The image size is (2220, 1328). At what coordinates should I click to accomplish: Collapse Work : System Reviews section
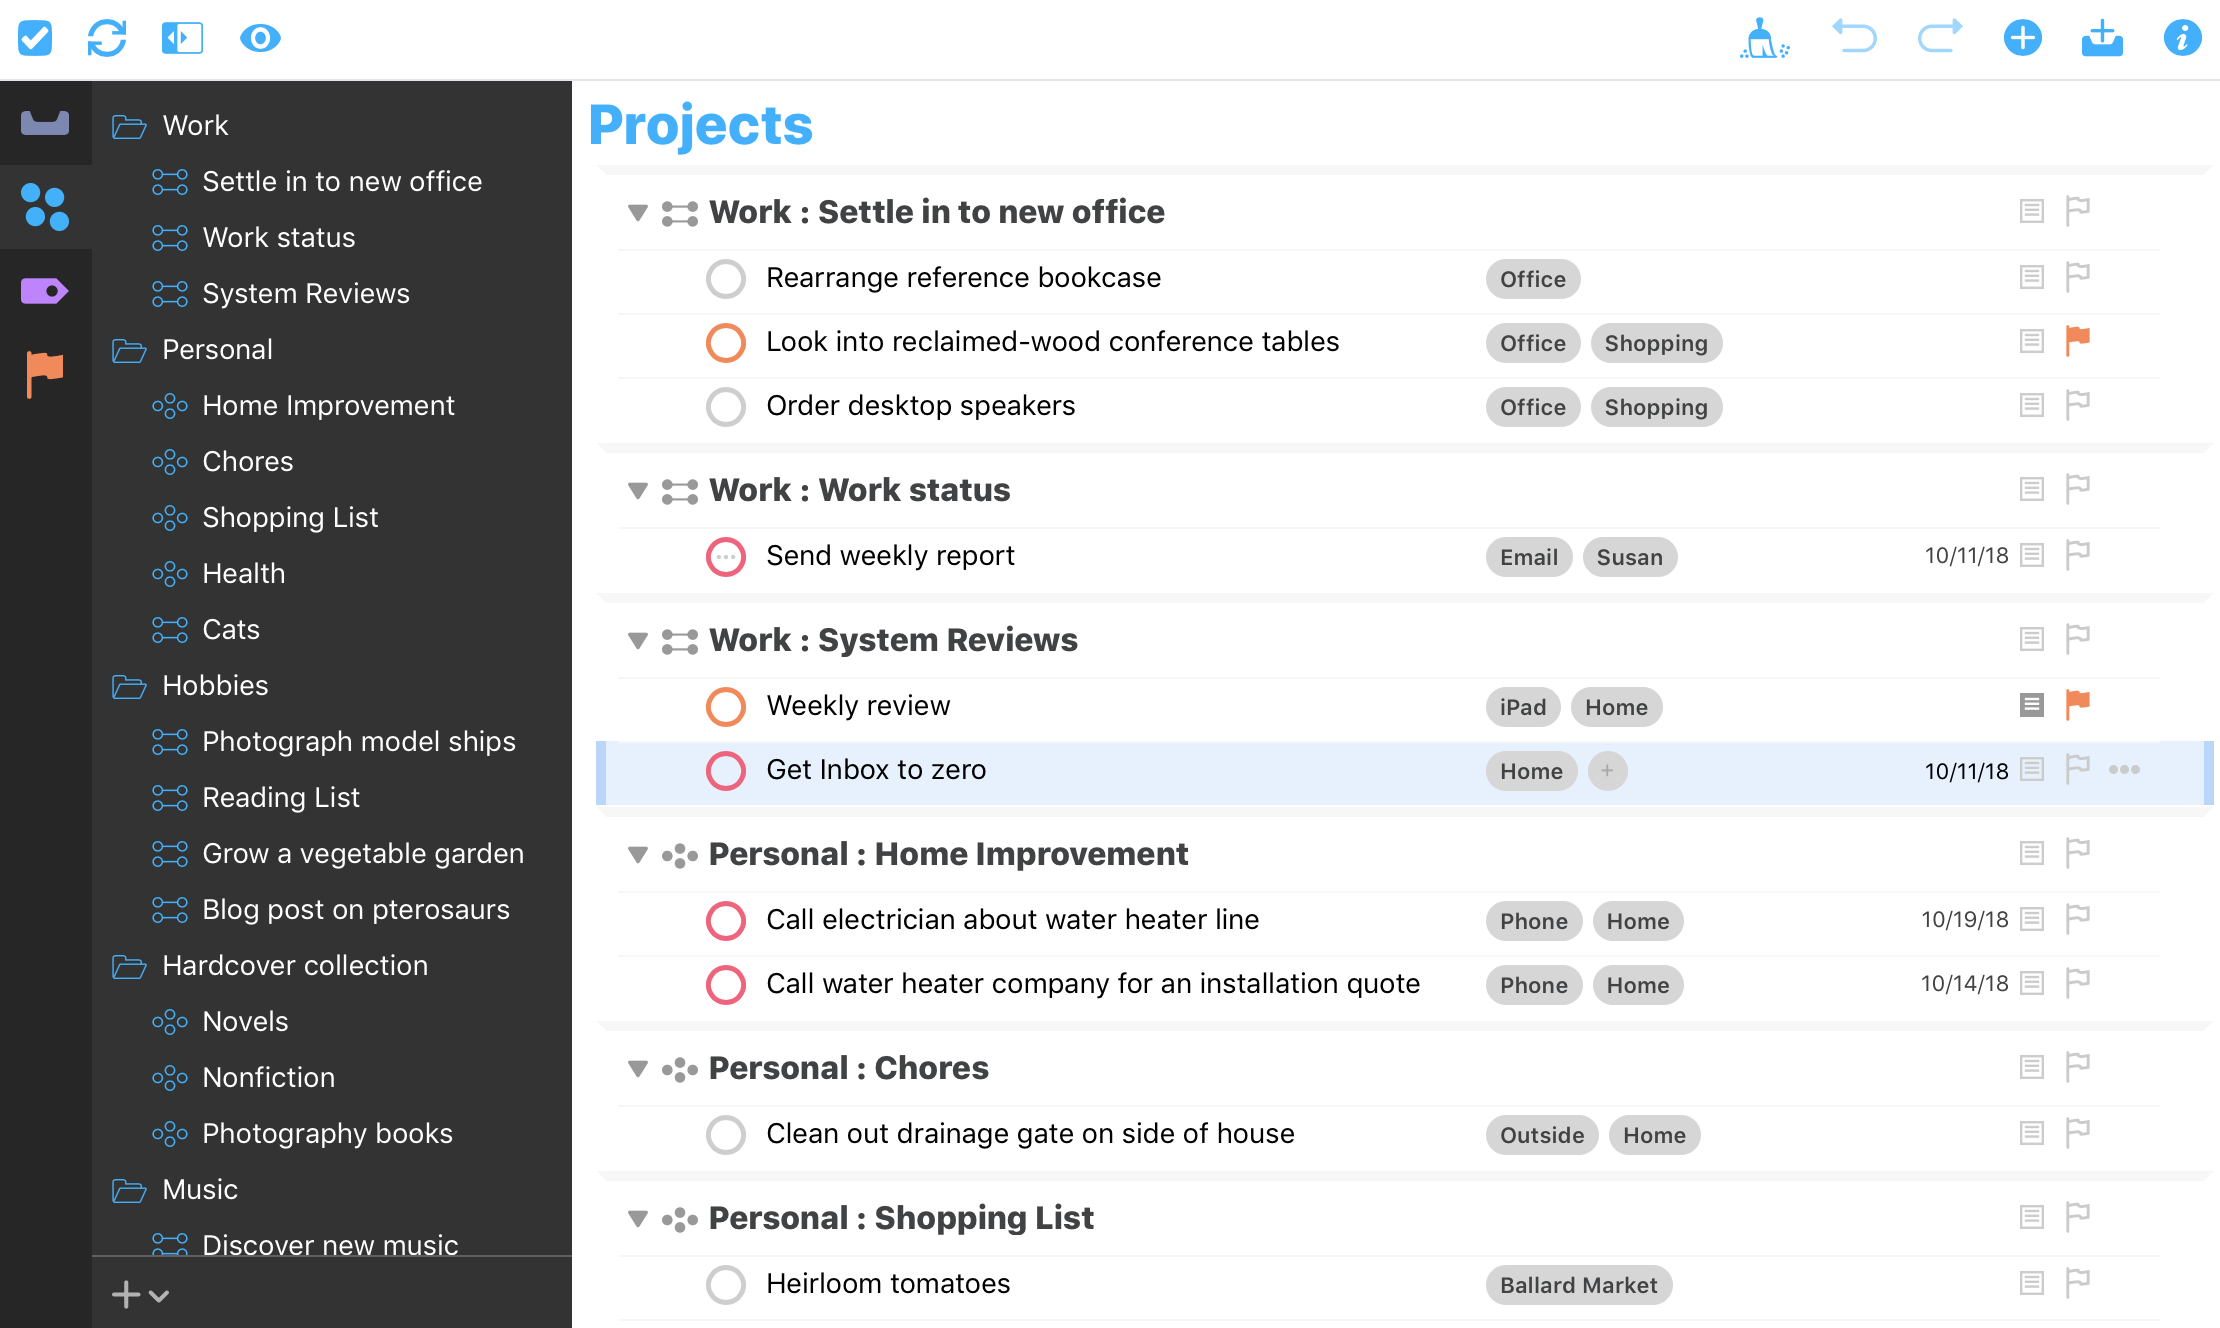[637, 639]
